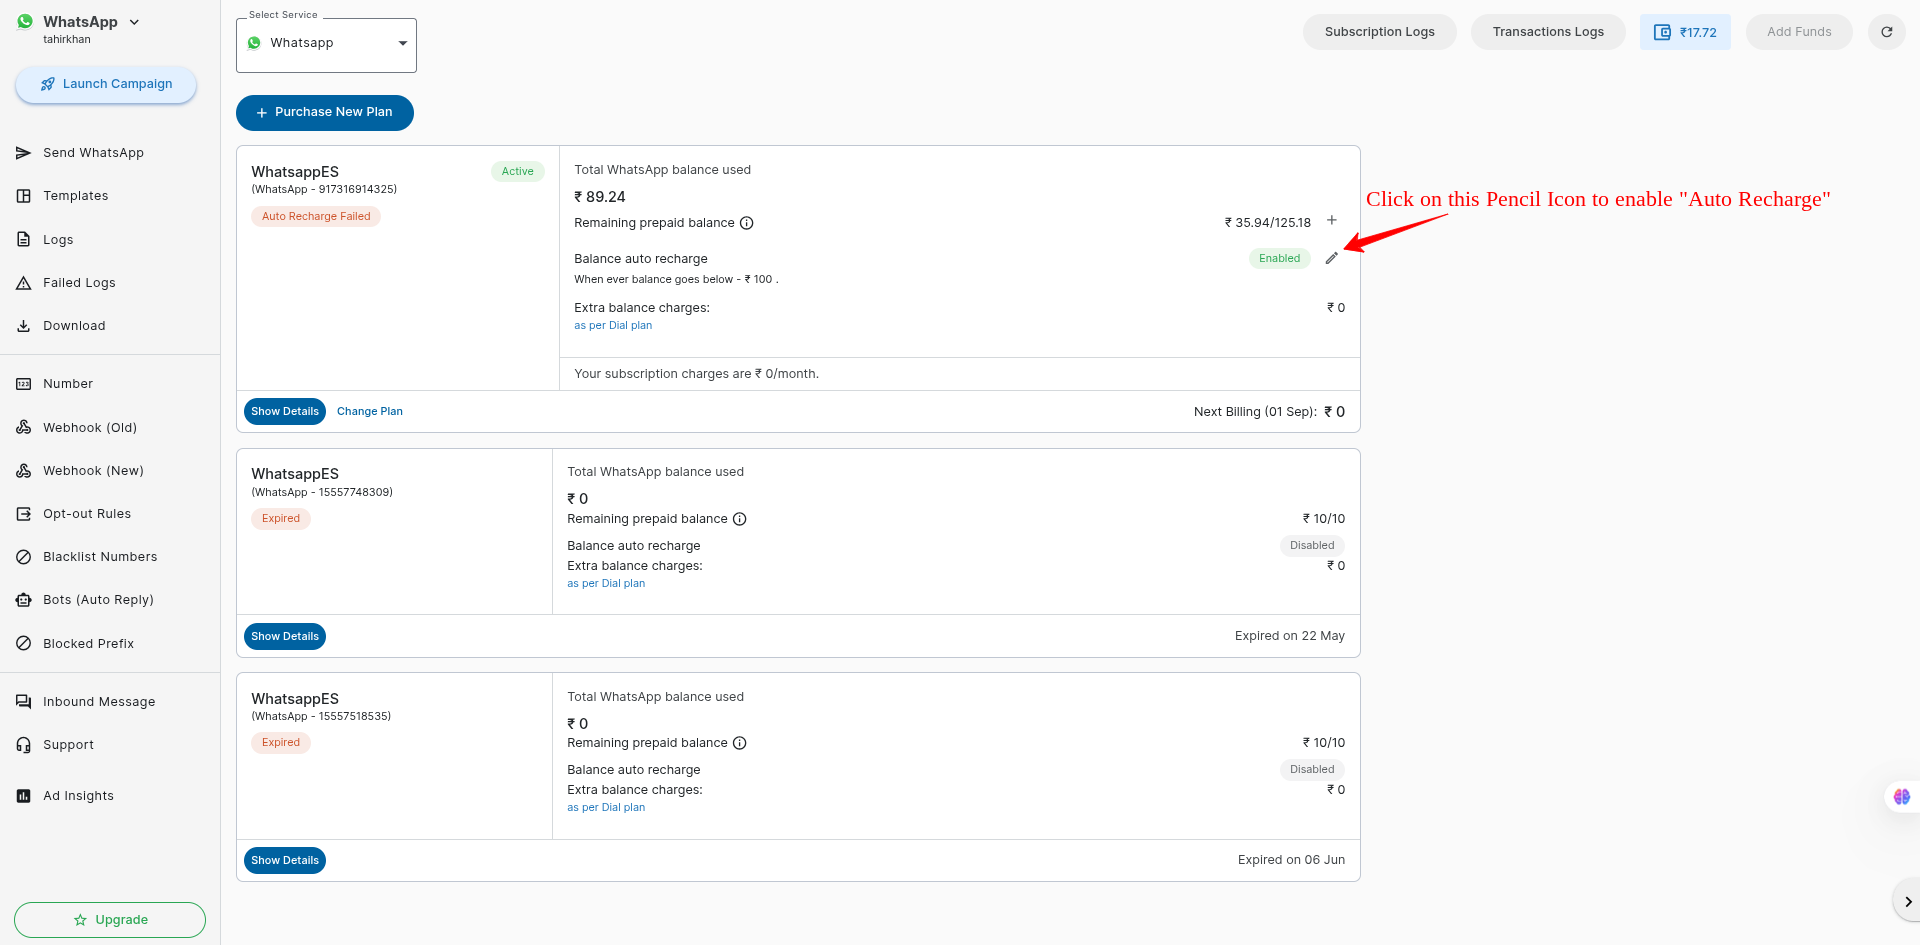Click the Download sidebar icon
Image resolution: width=1920 pixels, height=945 pixels.
pos(23,326)
